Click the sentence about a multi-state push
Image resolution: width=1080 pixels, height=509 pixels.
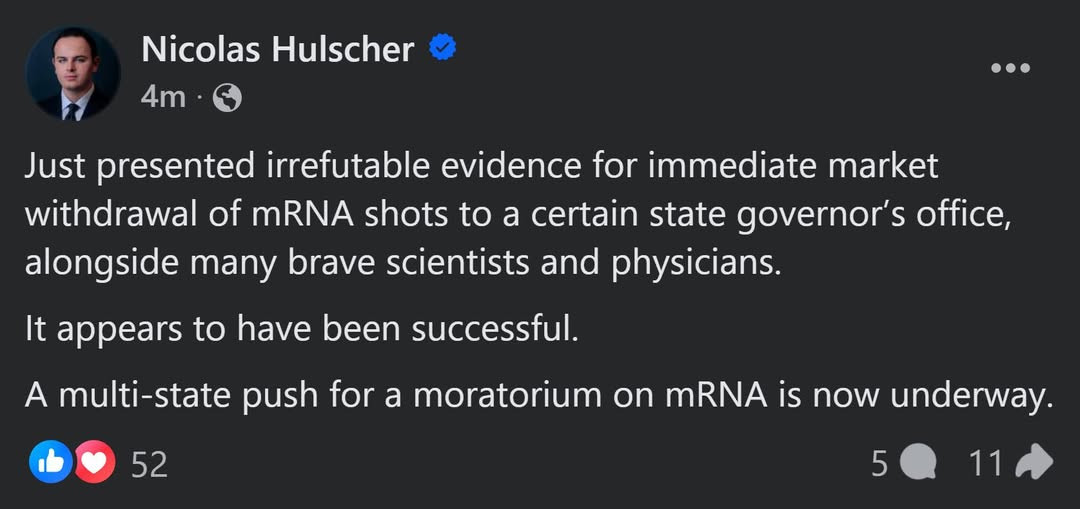pyautogui.click(x=540, y=397)
